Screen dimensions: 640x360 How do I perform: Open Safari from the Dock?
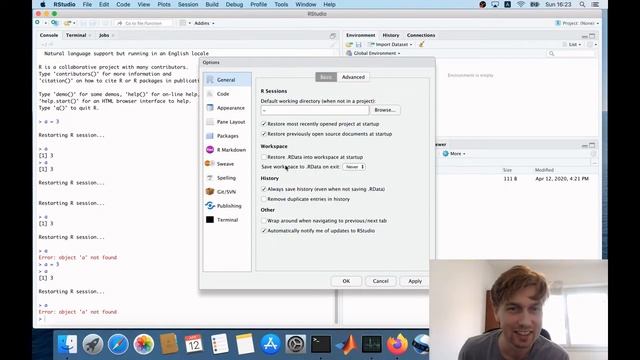pyautogui.click(x=118, y=344)
